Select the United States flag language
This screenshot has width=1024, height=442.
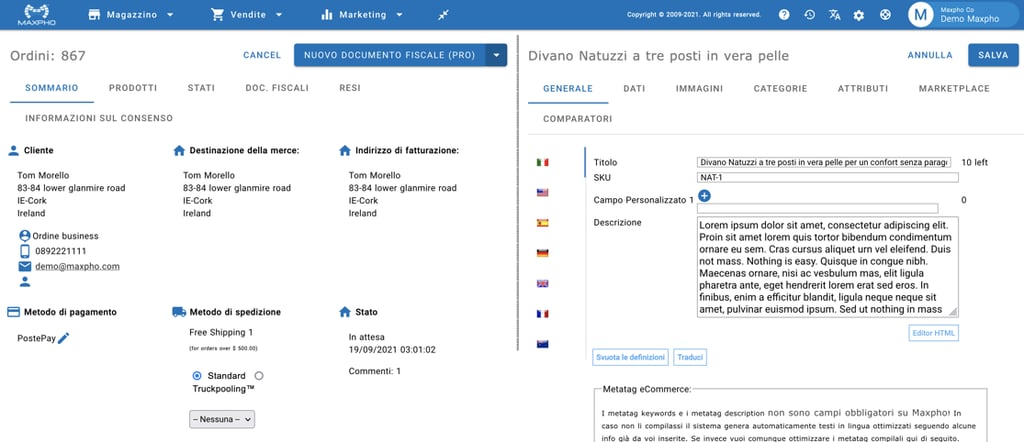point(542,193)
